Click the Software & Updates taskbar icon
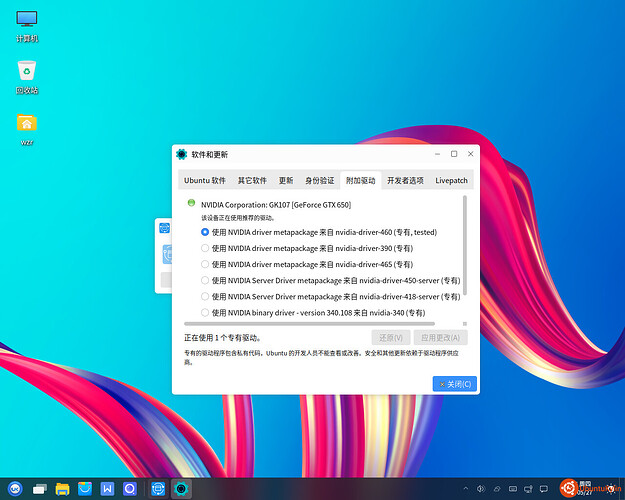 [x=181, y=488]
